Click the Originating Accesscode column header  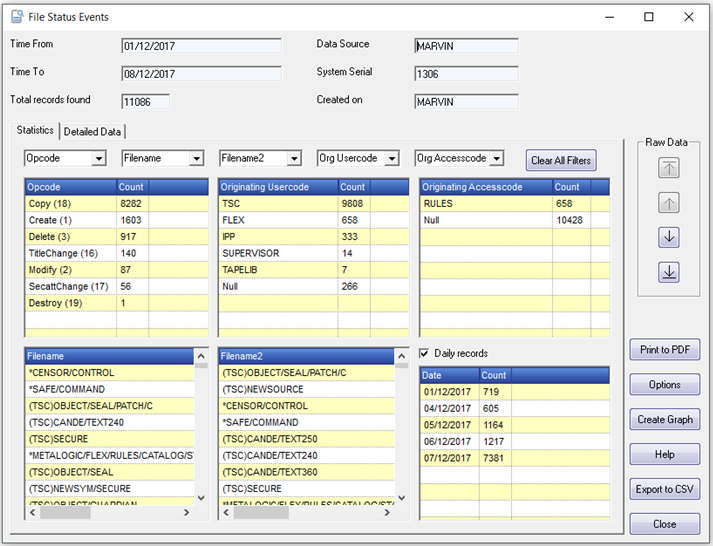point(486,187)
